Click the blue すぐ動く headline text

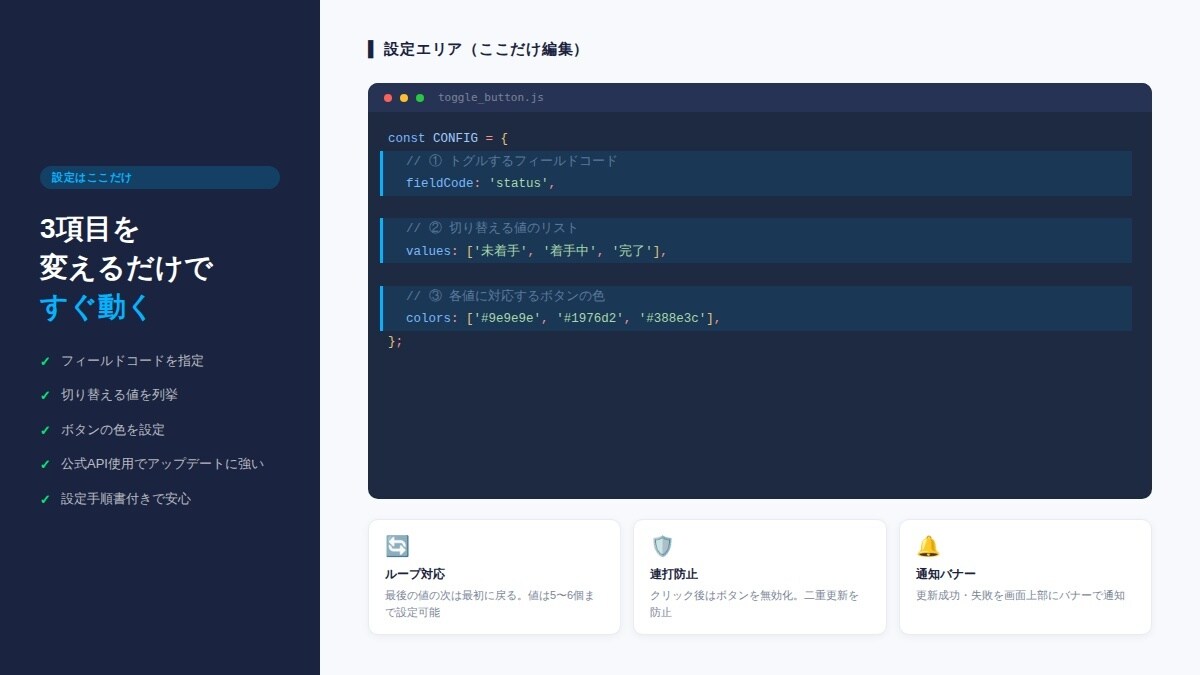pos(95,307)
